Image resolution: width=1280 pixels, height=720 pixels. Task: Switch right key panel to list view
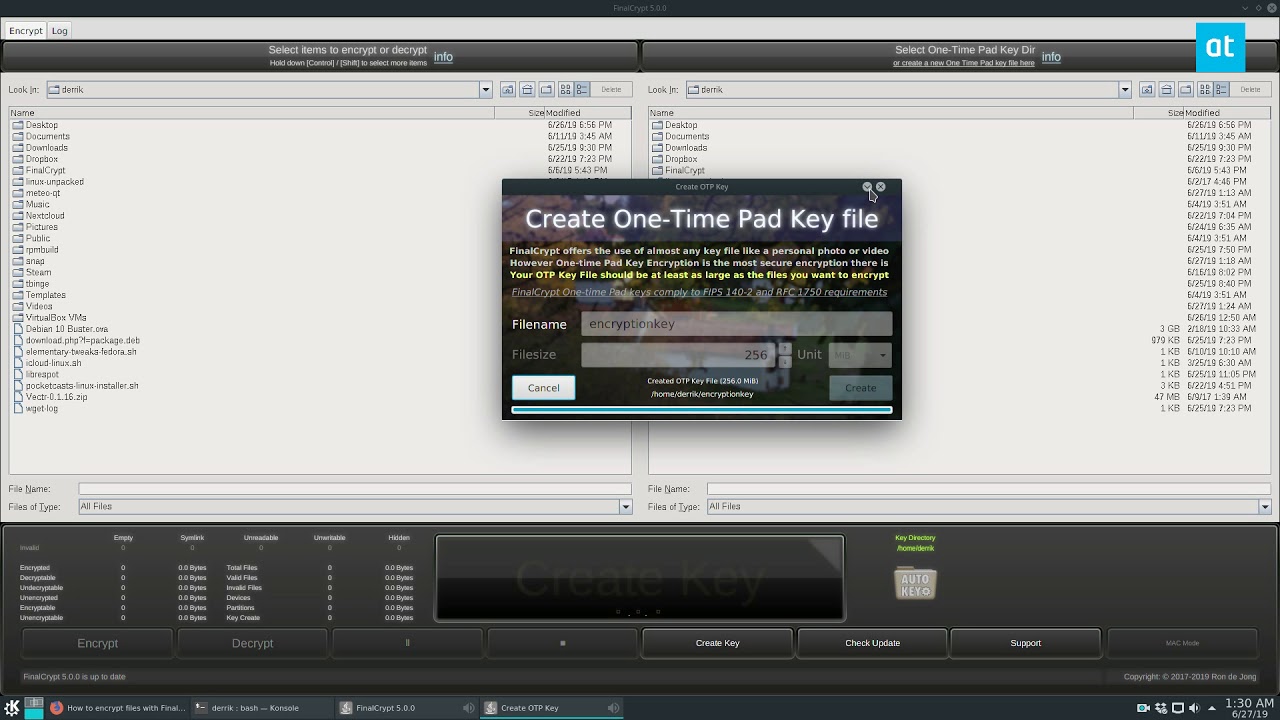coord(1205,89)
